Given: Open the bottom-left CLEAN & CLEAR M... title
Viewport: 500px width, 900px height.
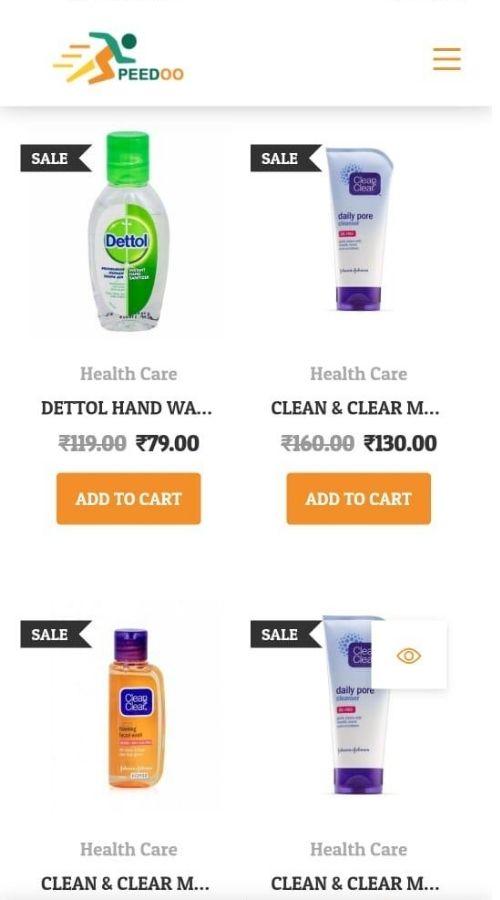Looking at the screenshot, I should pyautogui.click(x=125, y=883).
